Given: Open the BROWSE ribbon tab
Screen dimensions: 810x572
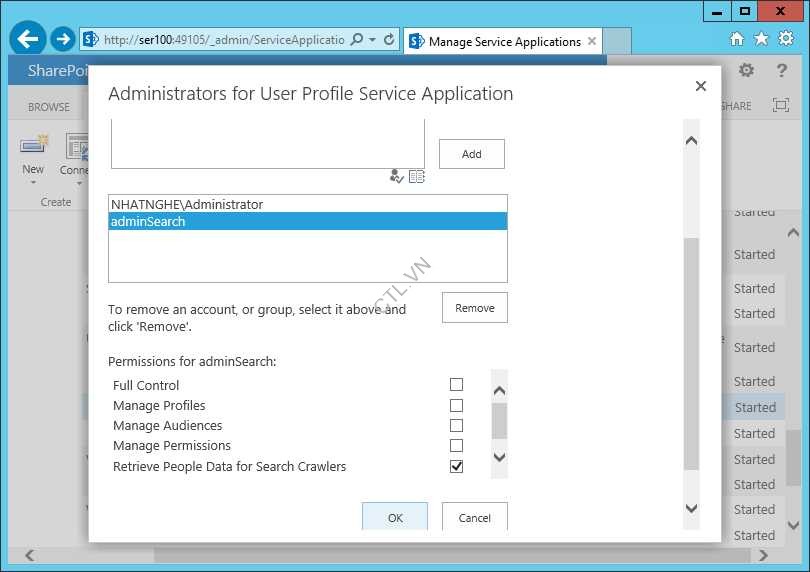Looking at the screenshot, I should point(49,107).
